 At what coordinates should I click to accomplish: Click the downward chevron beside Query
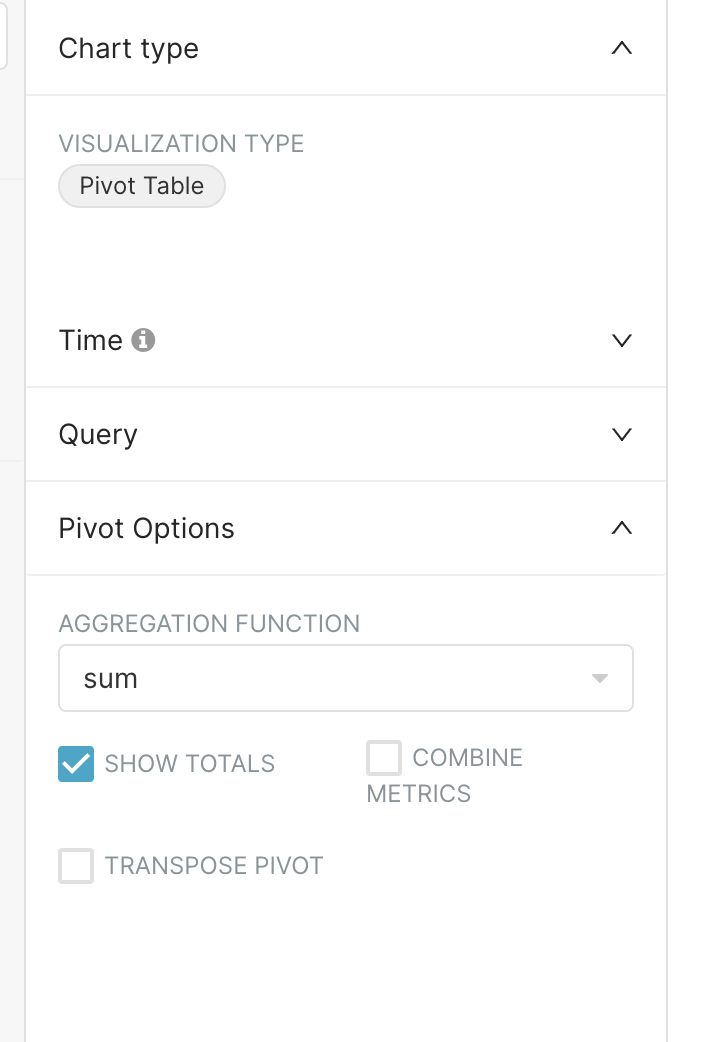[x=622, y=434]
